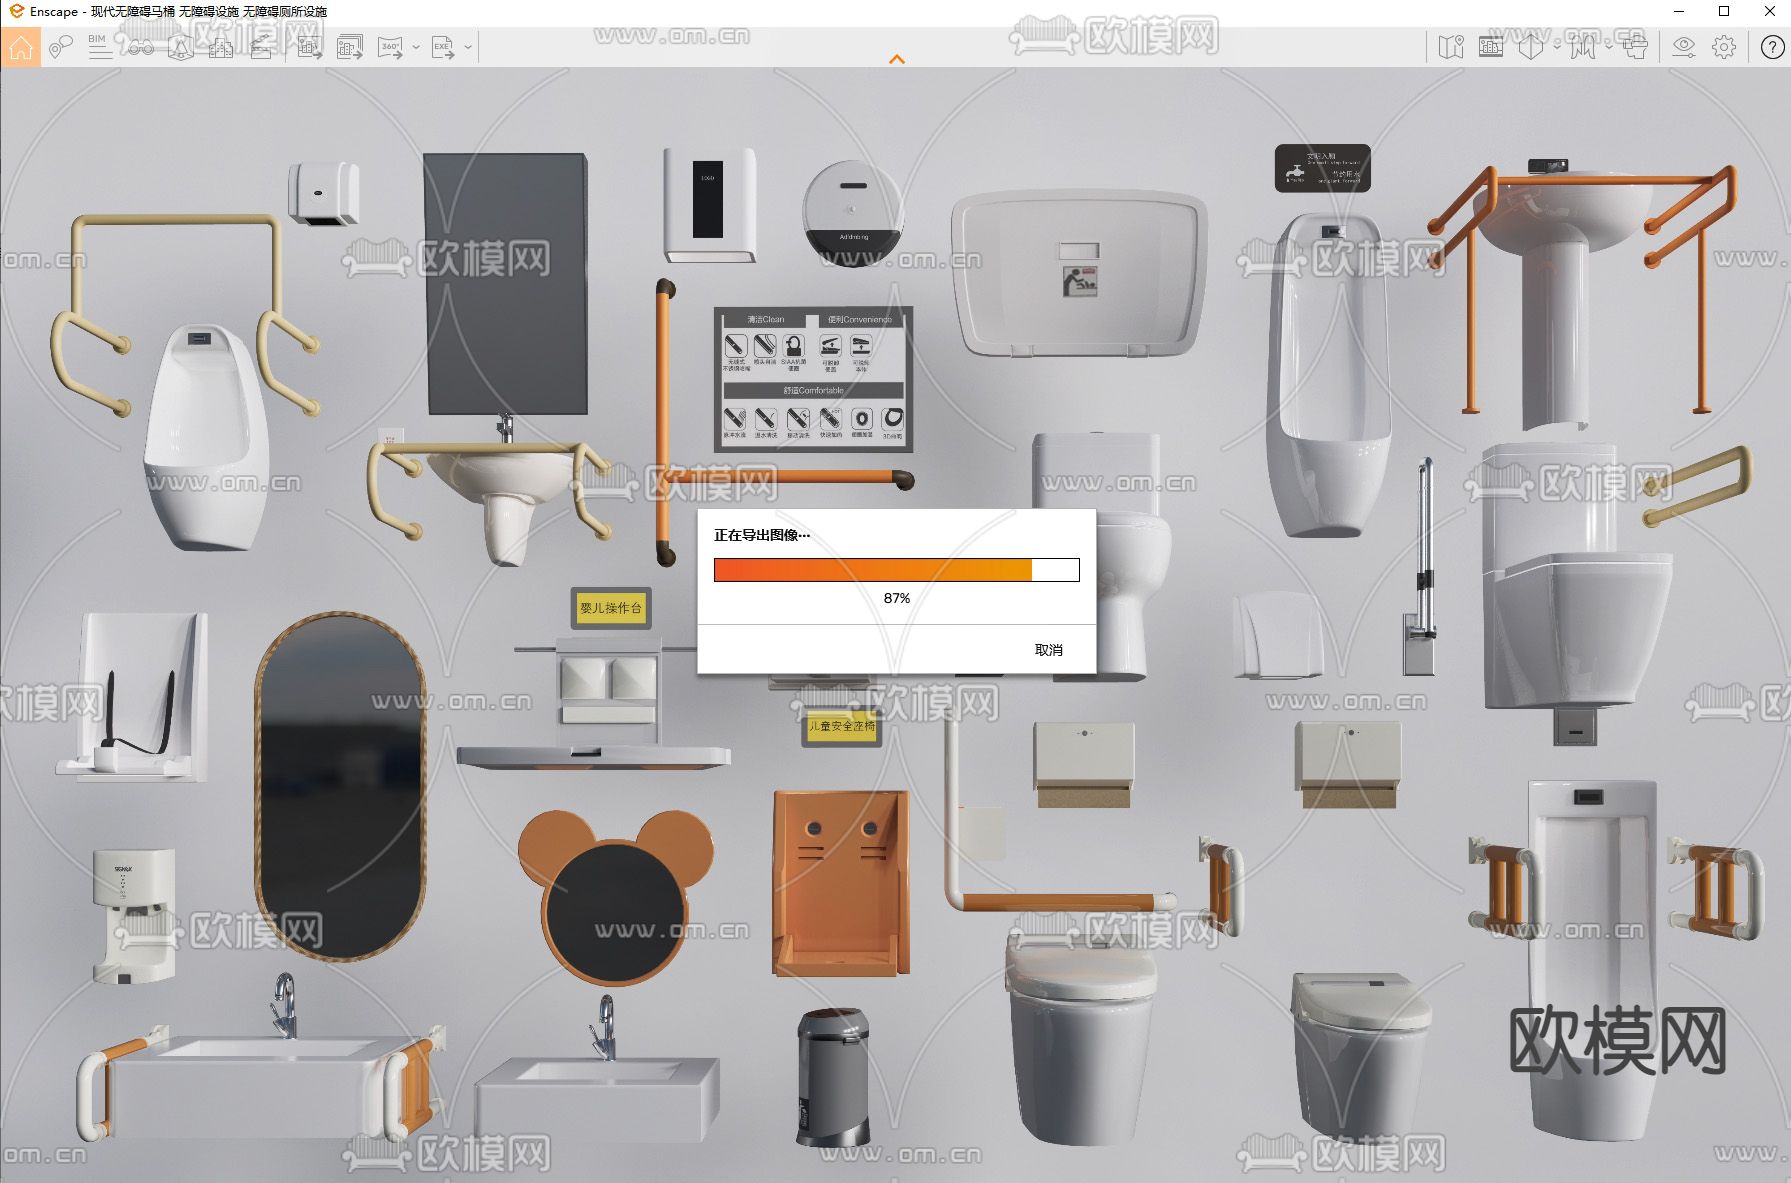Click the Home view icon
The height and width of the screenshot is (1183, 1791).
tap(21, 47)
